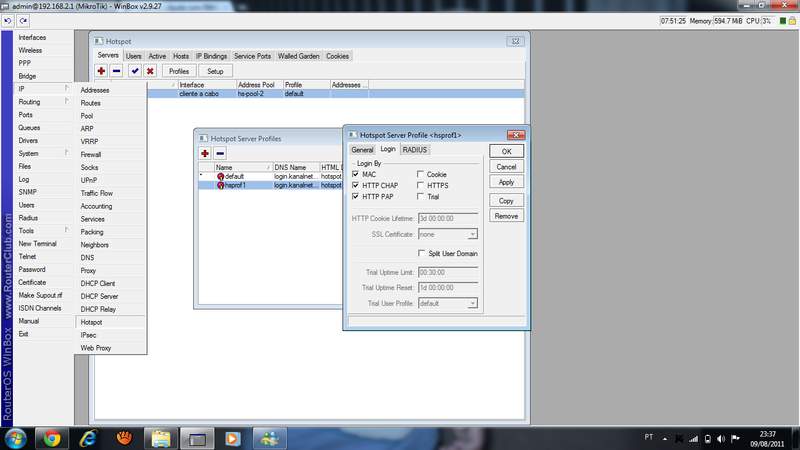Open the media player taskbar icon

(233, 438)
